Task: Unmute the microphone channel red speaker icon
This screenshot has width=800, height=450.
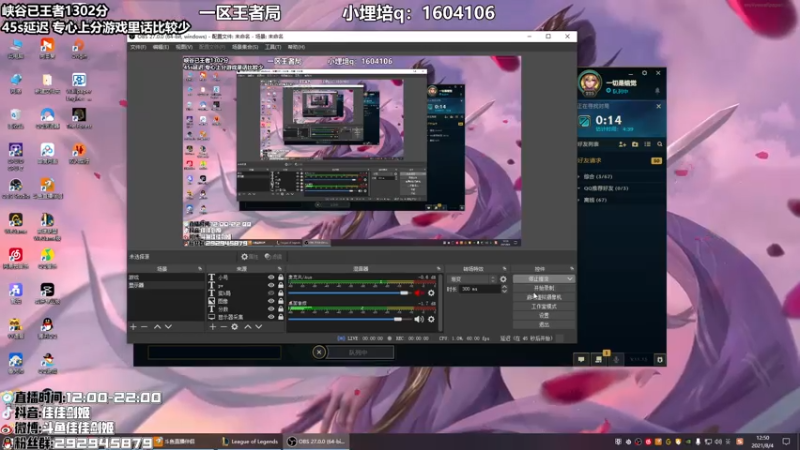Action: [x=419, y=293]
